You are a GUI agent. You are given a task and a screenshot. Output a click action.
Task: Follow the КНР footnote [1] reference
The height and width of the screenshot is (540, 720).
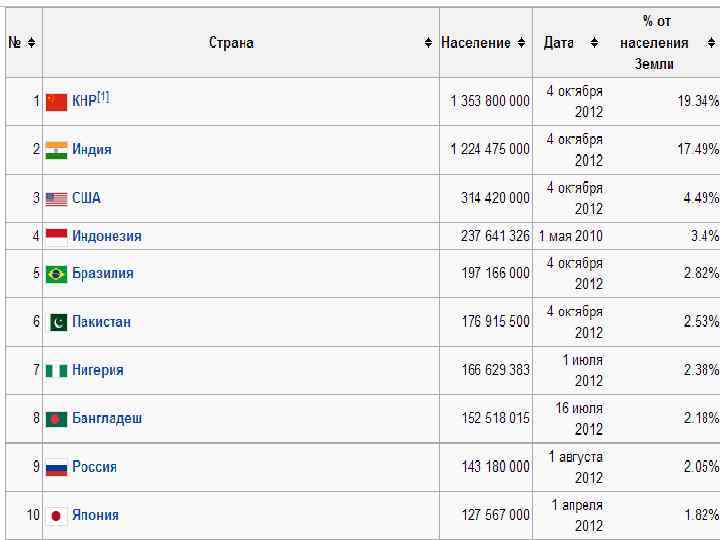coord(103,97)
